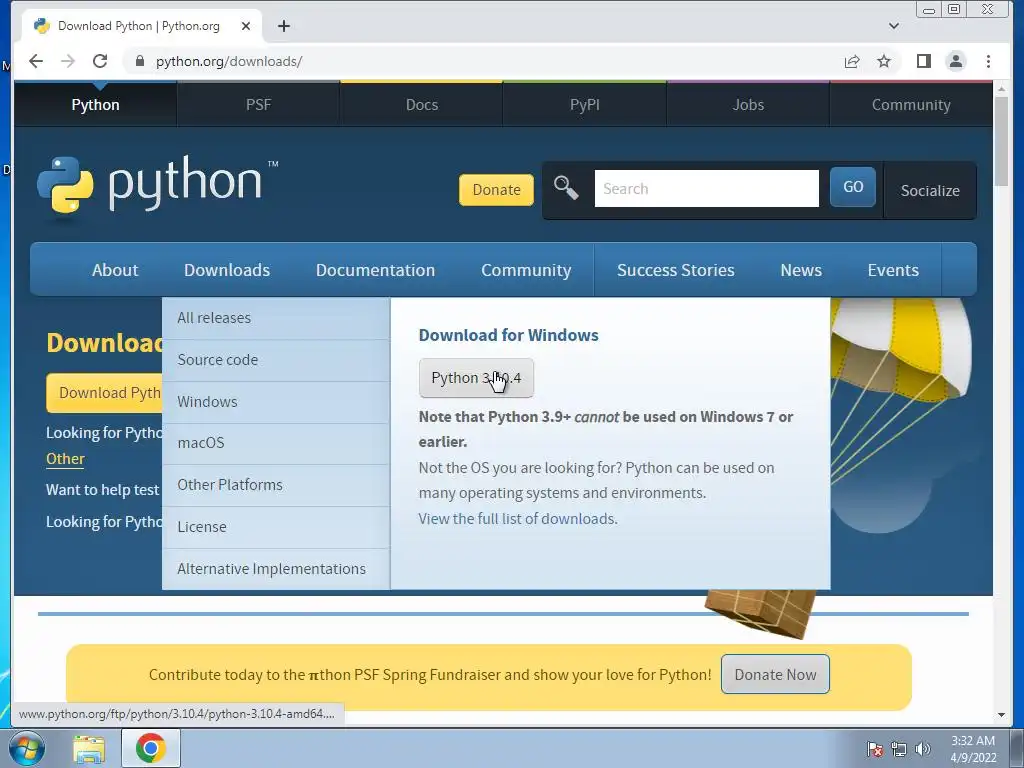Viewport: 1024px width, 768px height.
Task: Click the address bar URL
Action: point(229,61)
